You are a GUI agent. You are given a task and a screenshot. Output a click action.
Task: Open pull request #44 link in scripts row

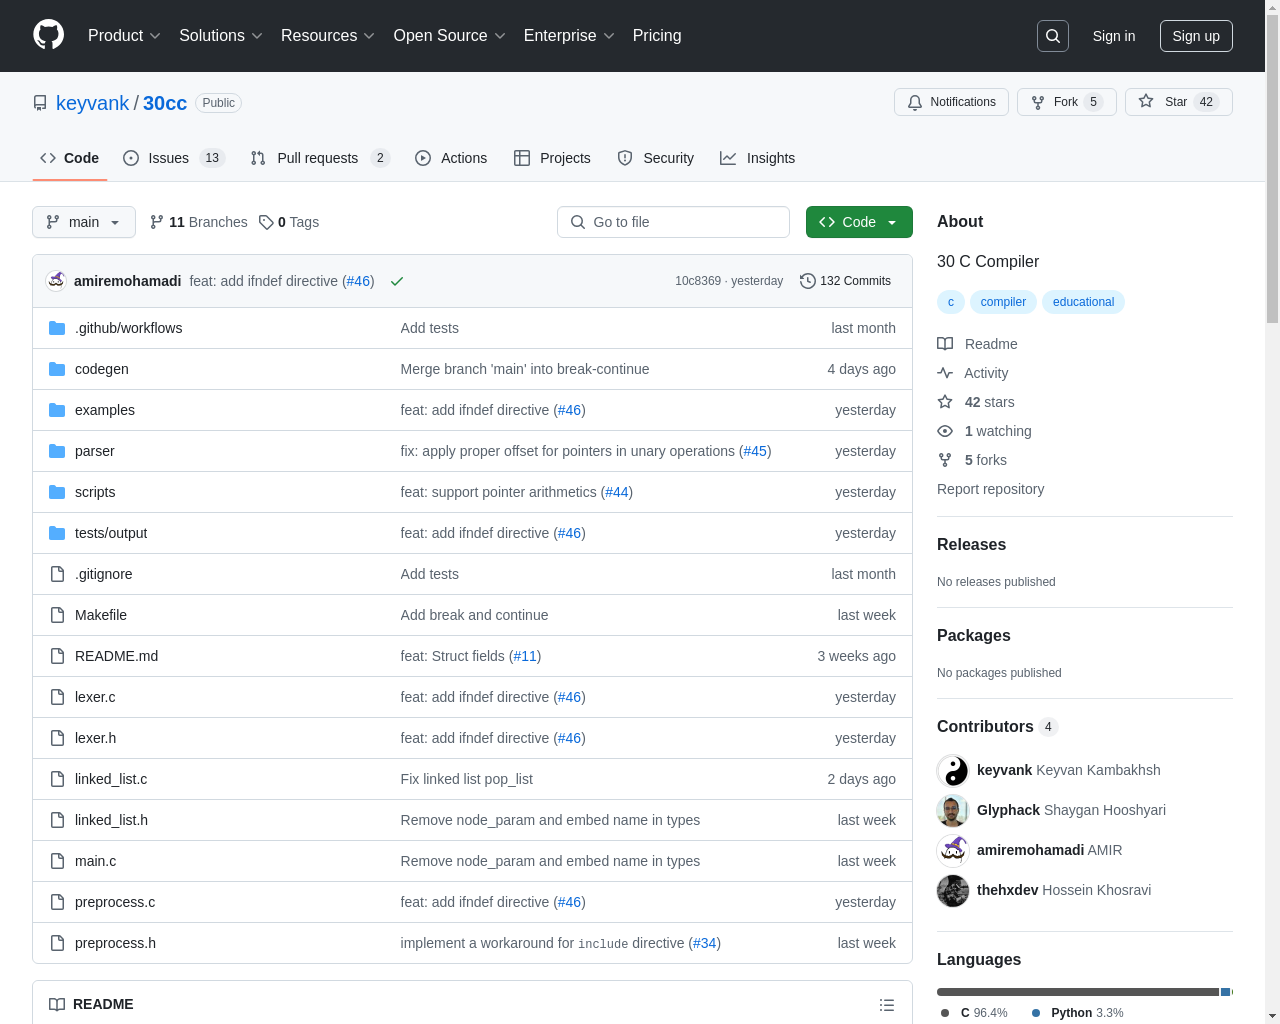pyautogui.click(x=617, y=492)
